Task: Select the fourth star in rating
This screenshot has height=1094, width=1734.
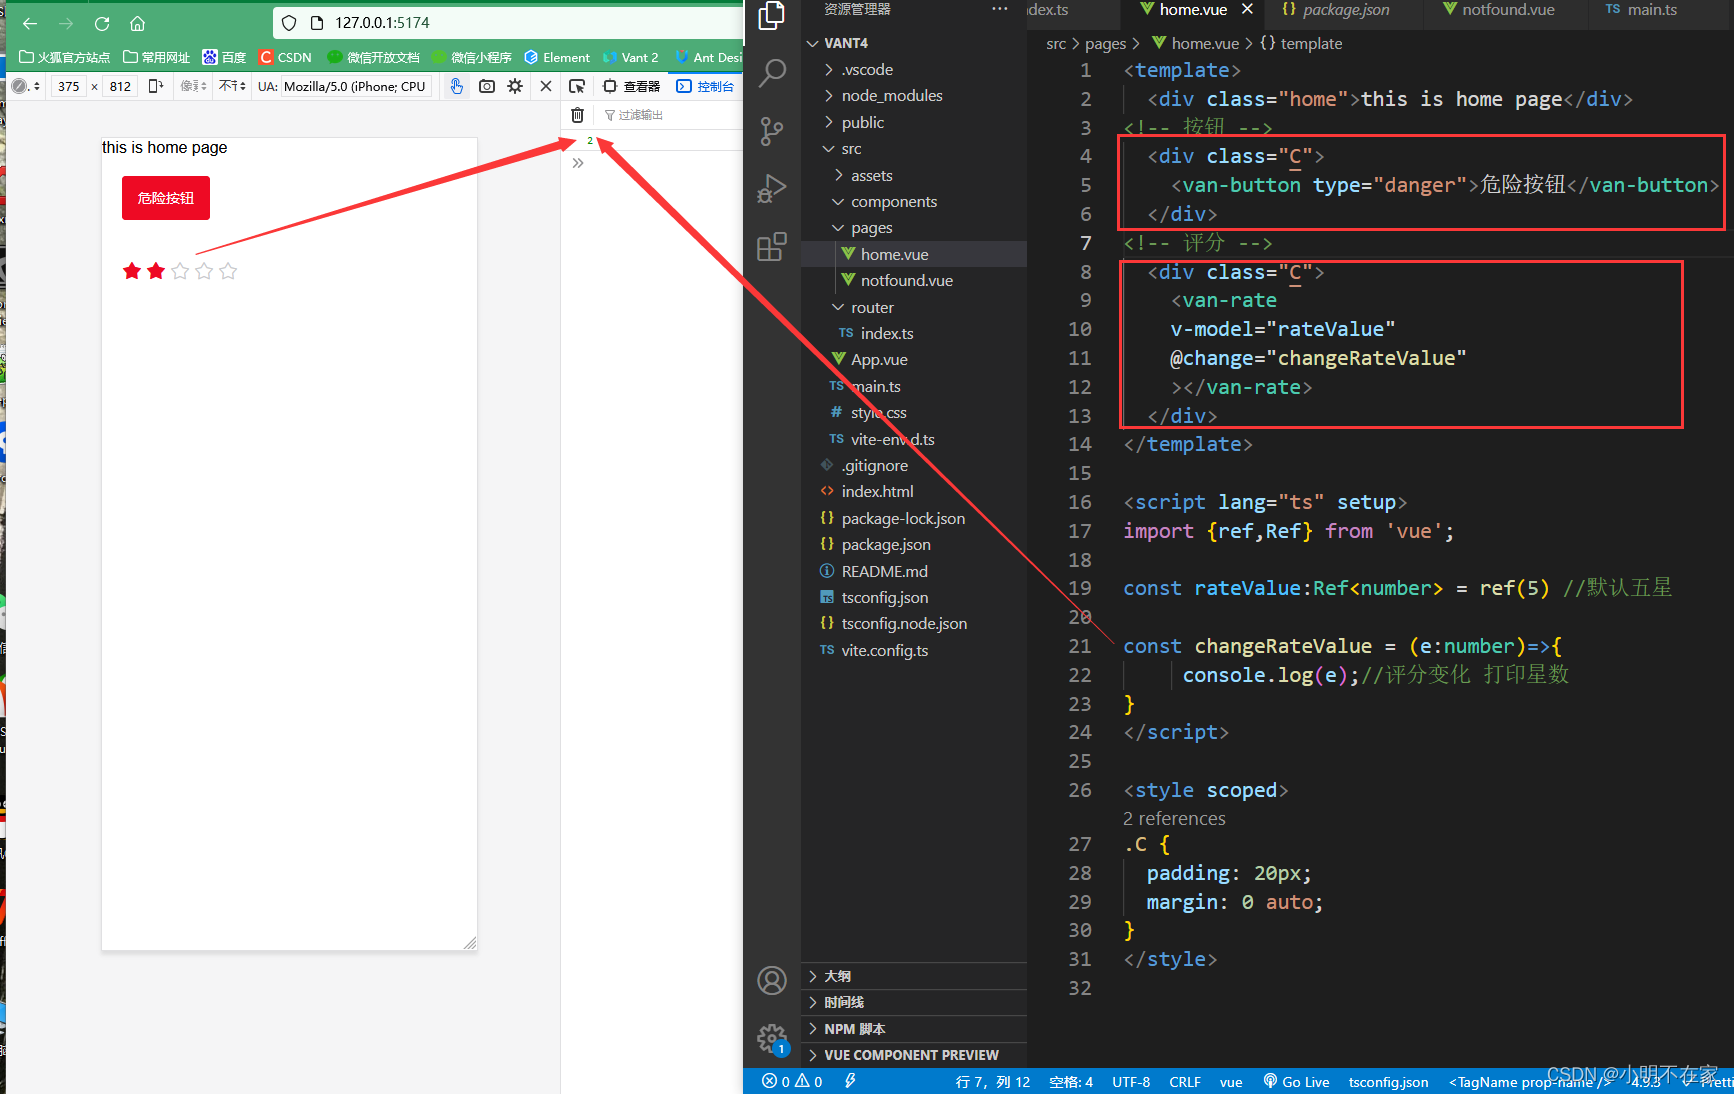Action: pyautogui.click(x=204, y=271)
